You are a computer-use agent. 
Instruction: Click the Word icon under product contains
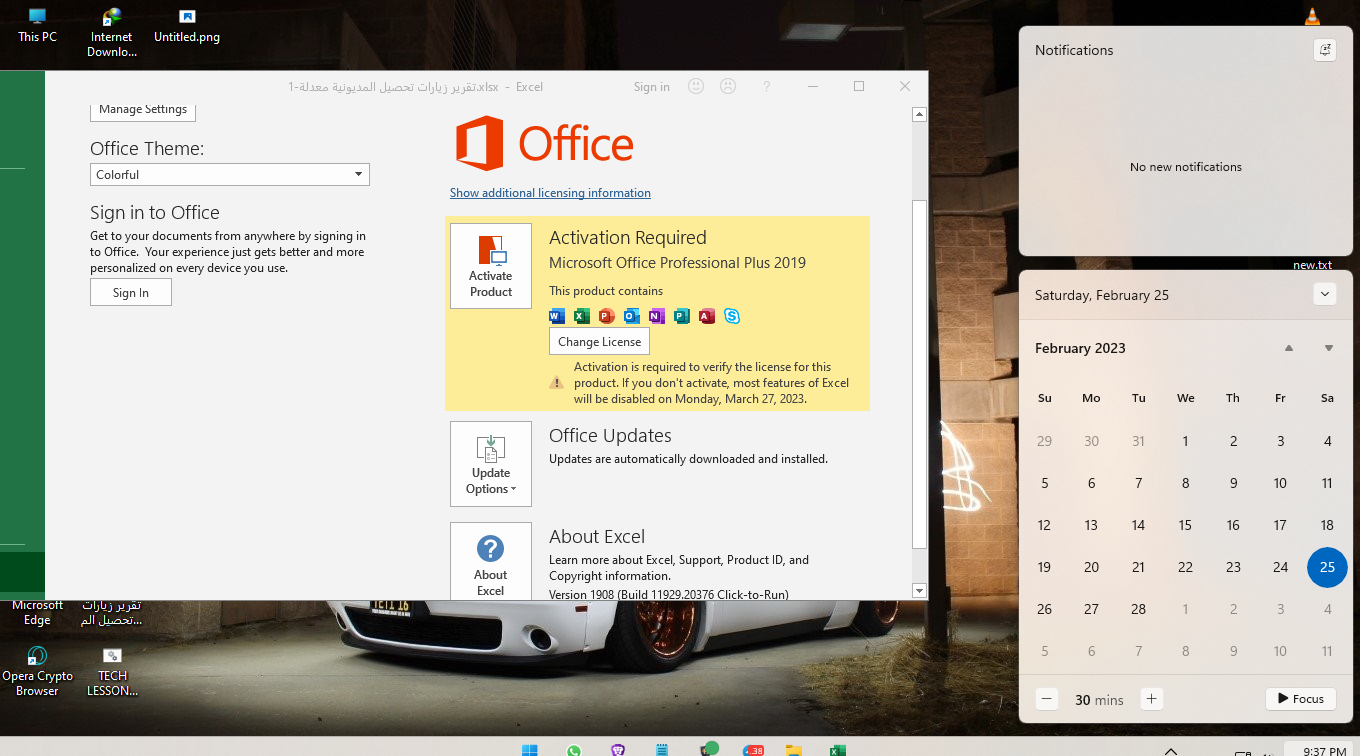[557, 316]
